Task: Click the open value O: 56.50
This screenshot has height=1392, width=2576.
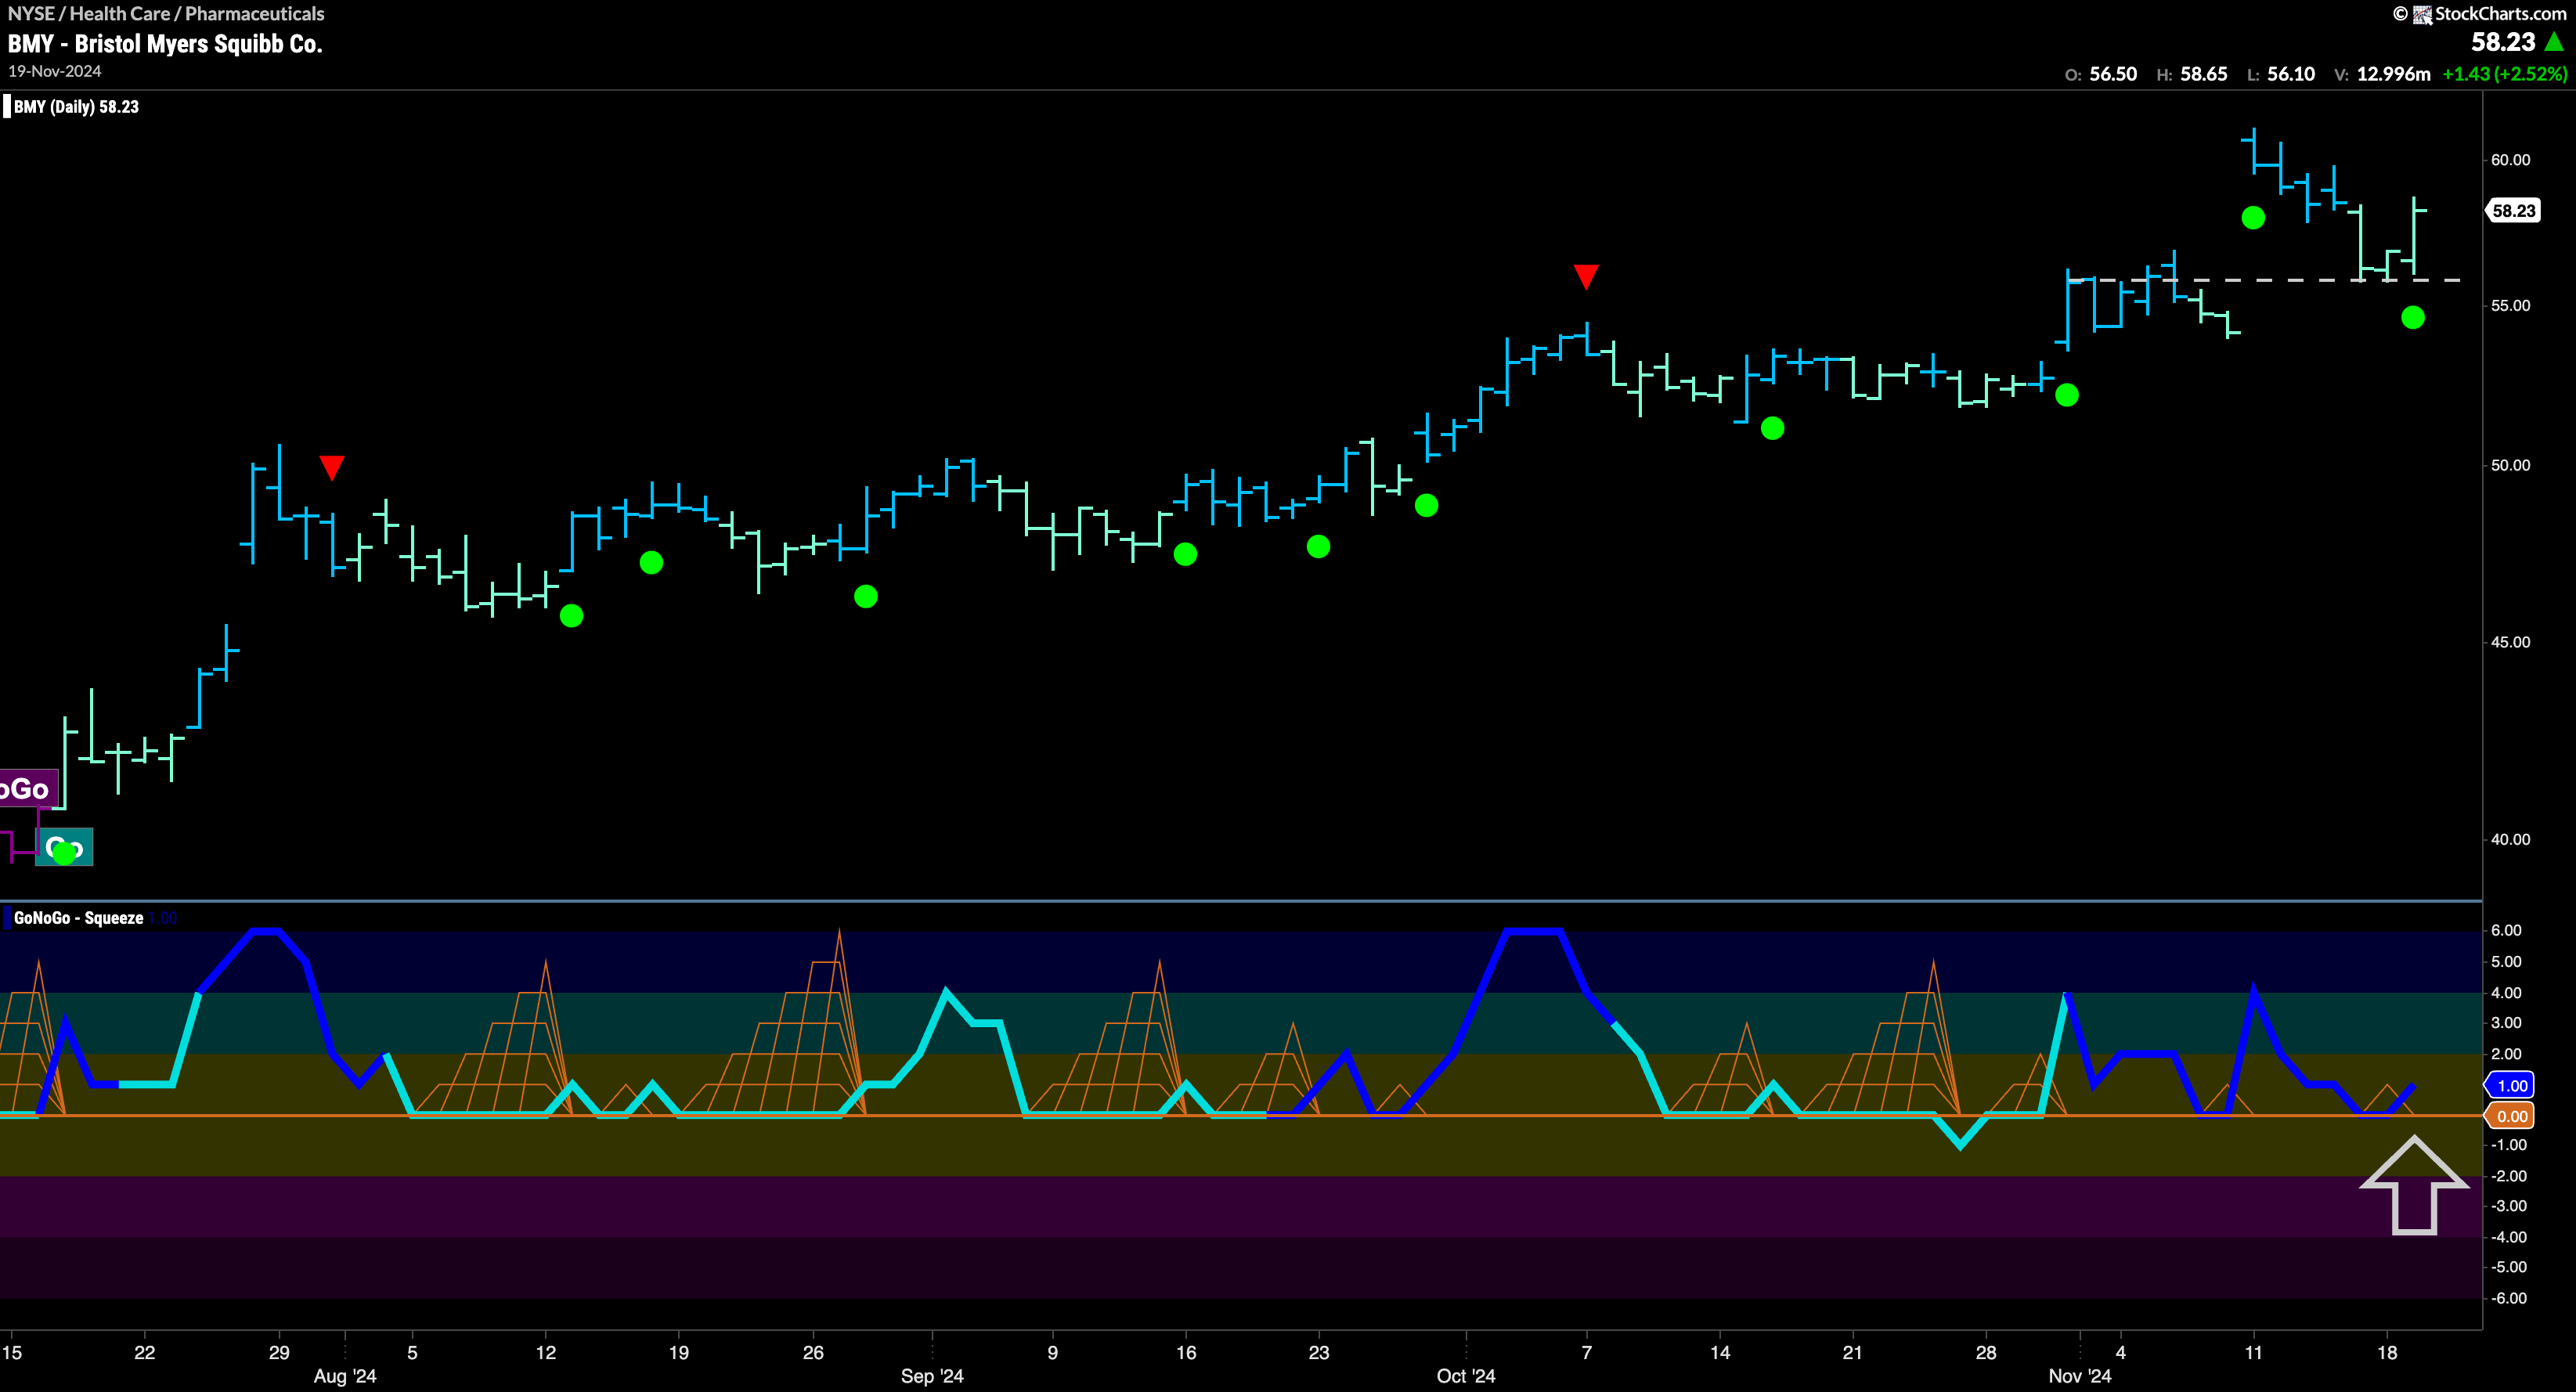Action: 2101,74
